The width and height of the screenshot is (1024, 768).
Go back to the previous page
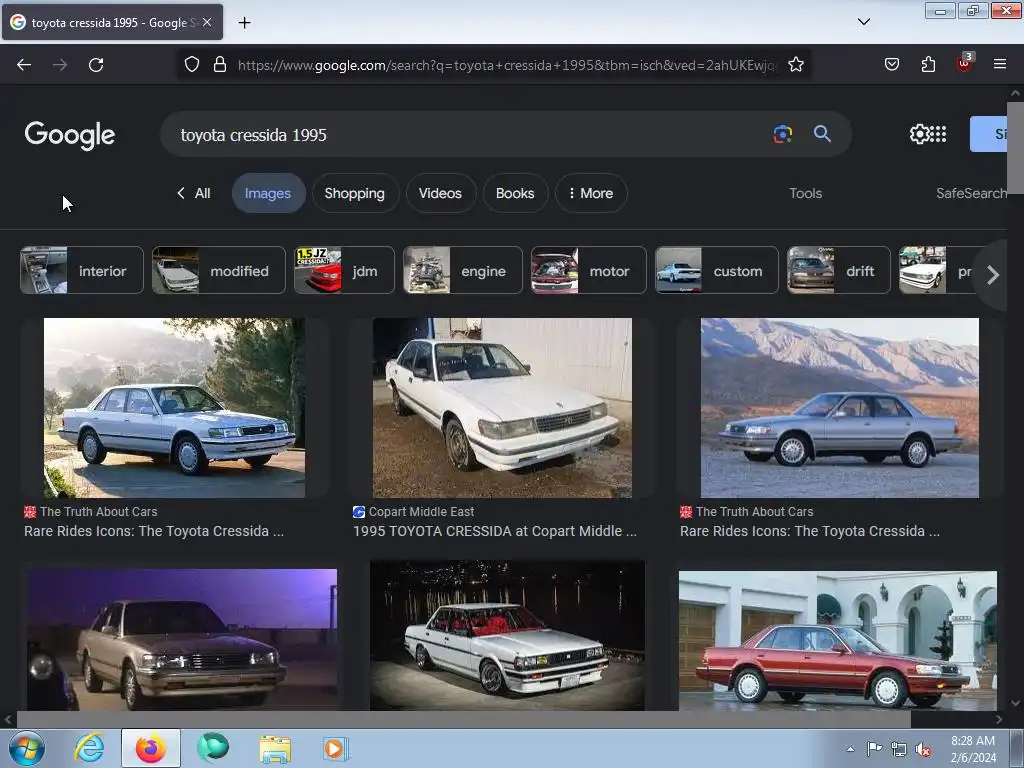(x=24, y=65)
